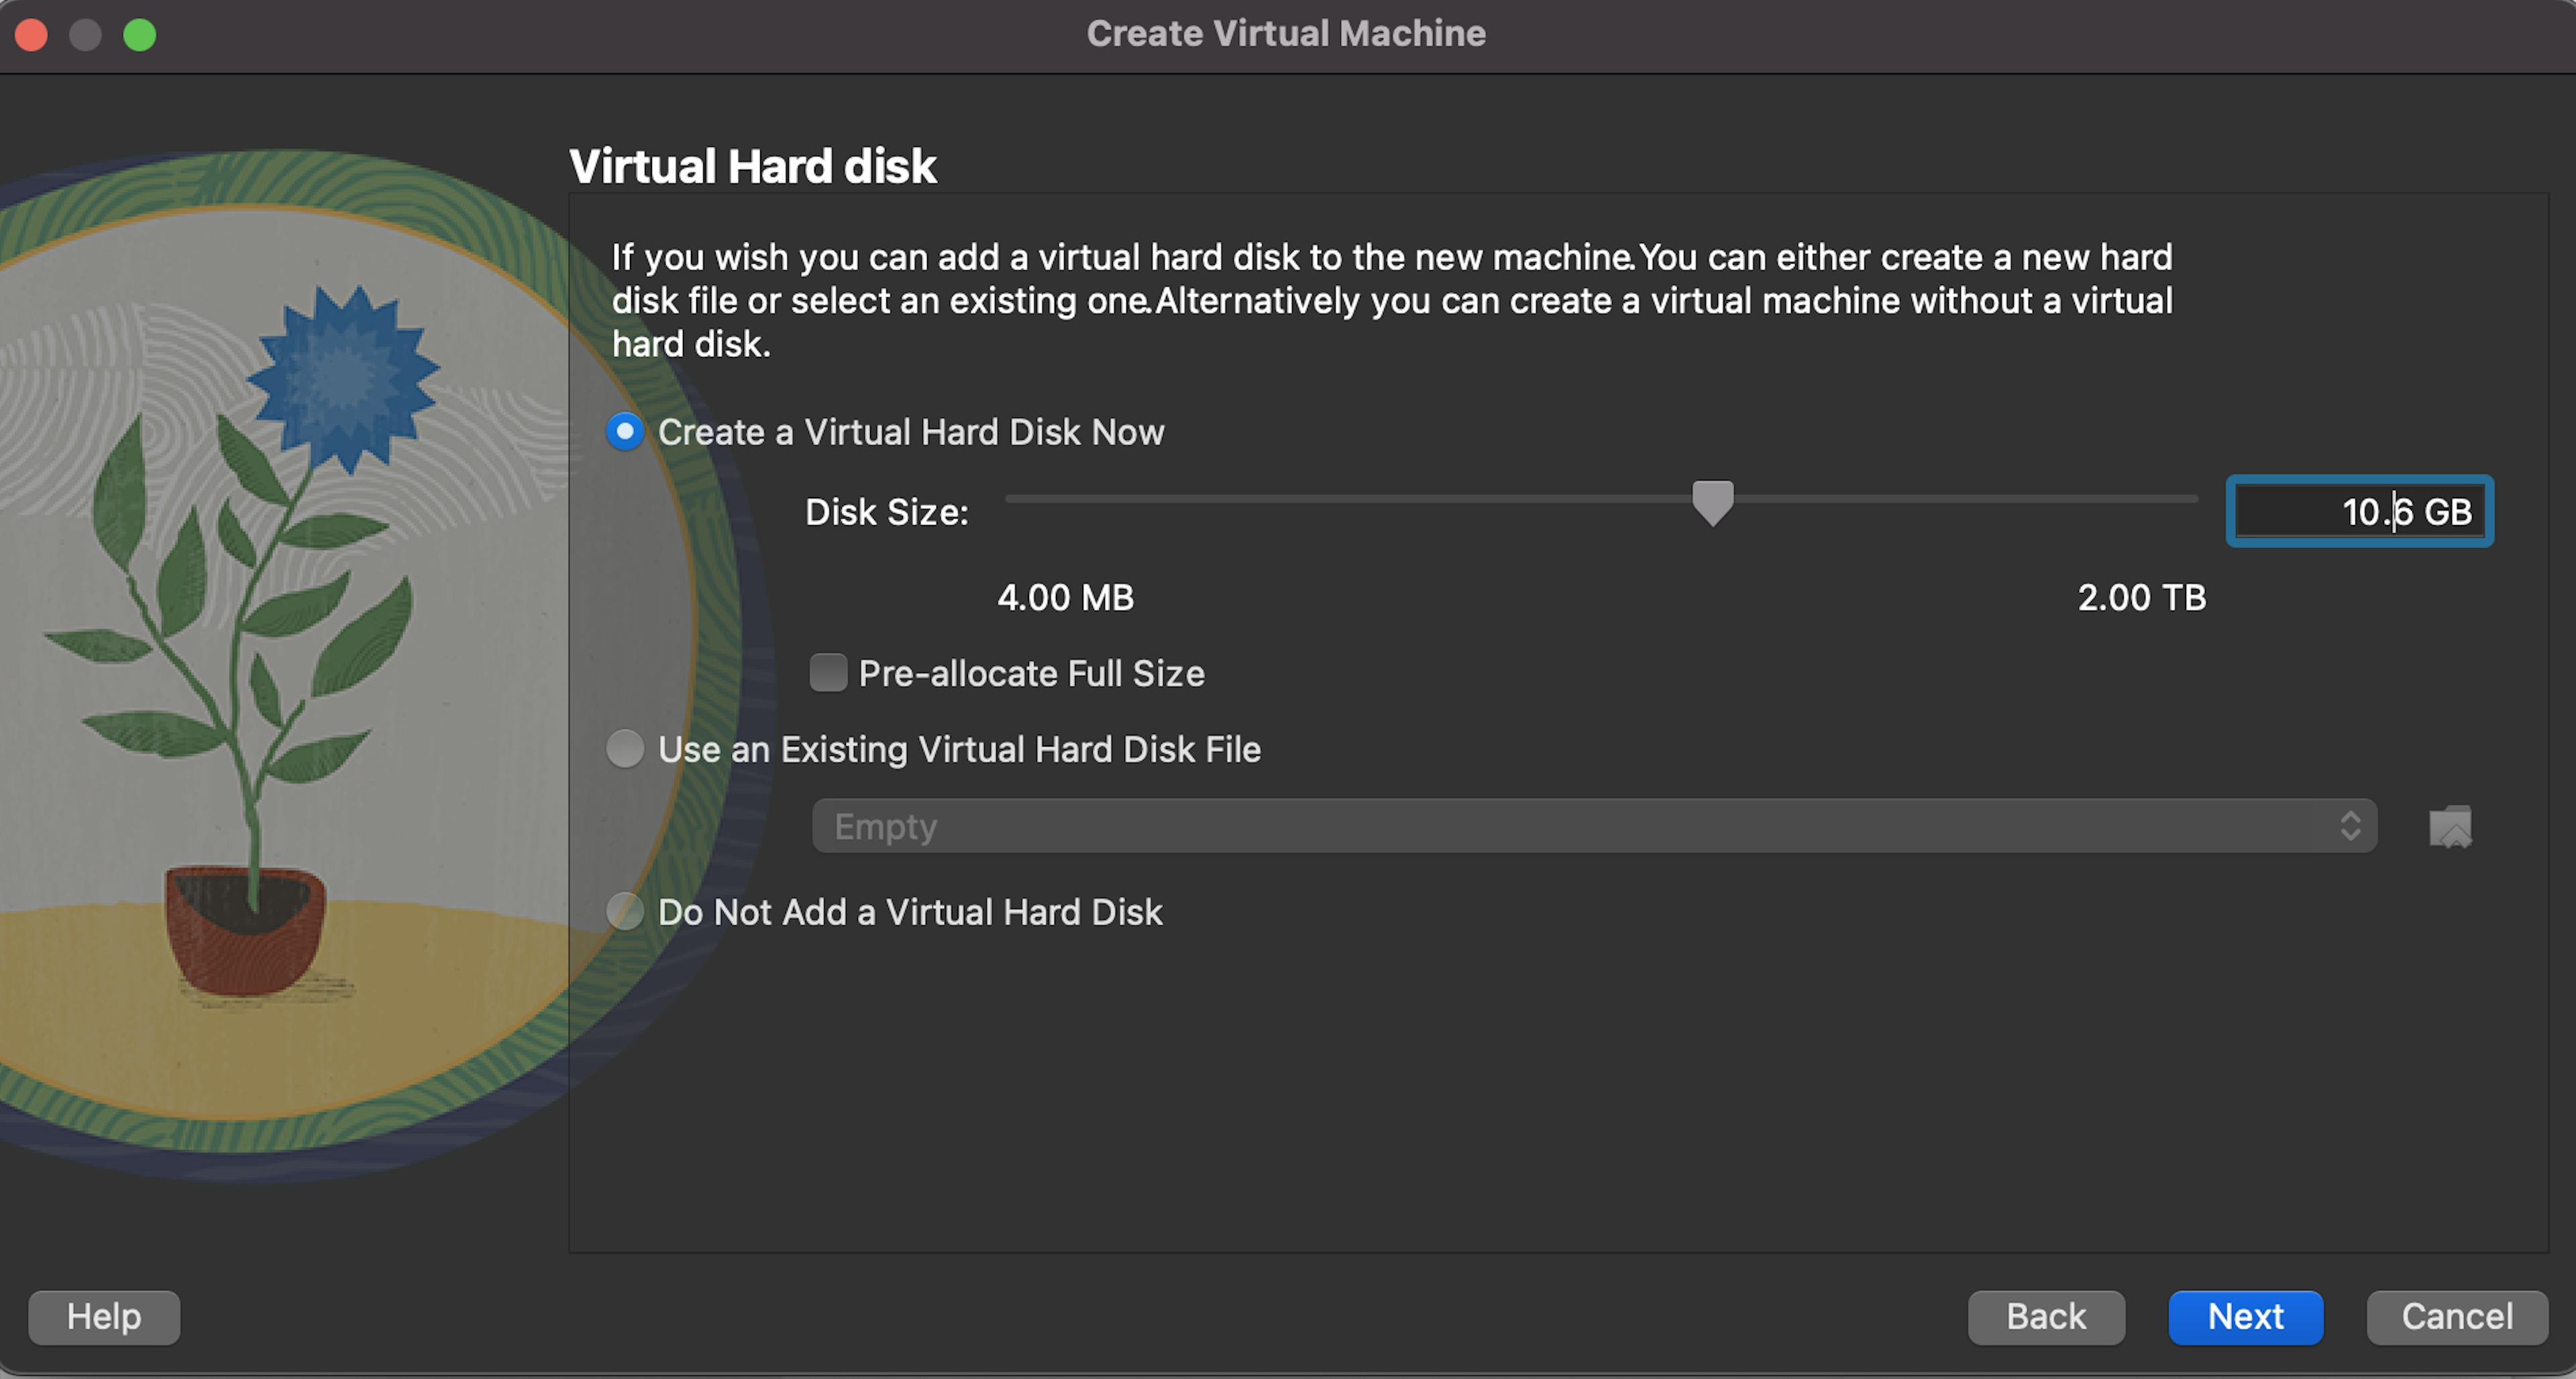Viewport: 2576px width, 1379px height.
Task: Select Do Not Add a Virtual Hard Disk
Action: [625, 911]
